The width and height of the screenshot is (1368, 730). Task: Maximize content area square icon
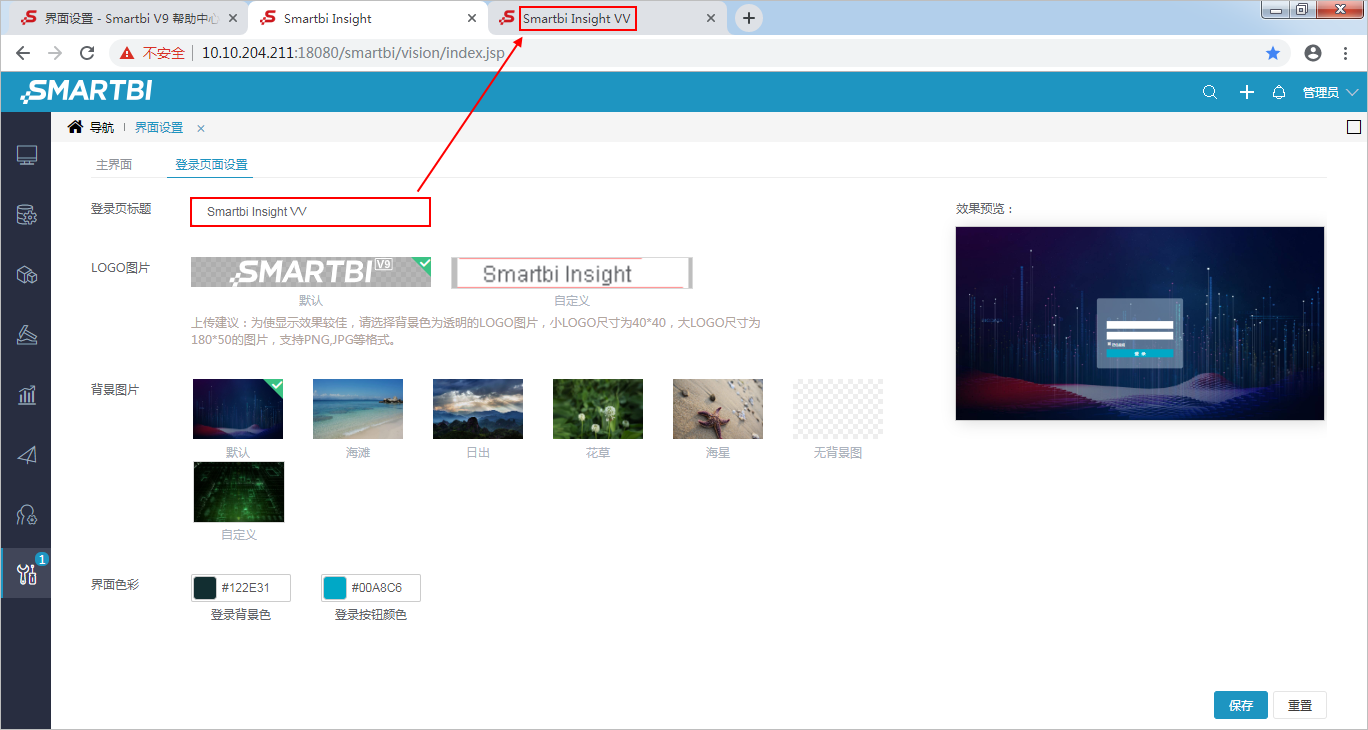click(x=1354, y=127)
